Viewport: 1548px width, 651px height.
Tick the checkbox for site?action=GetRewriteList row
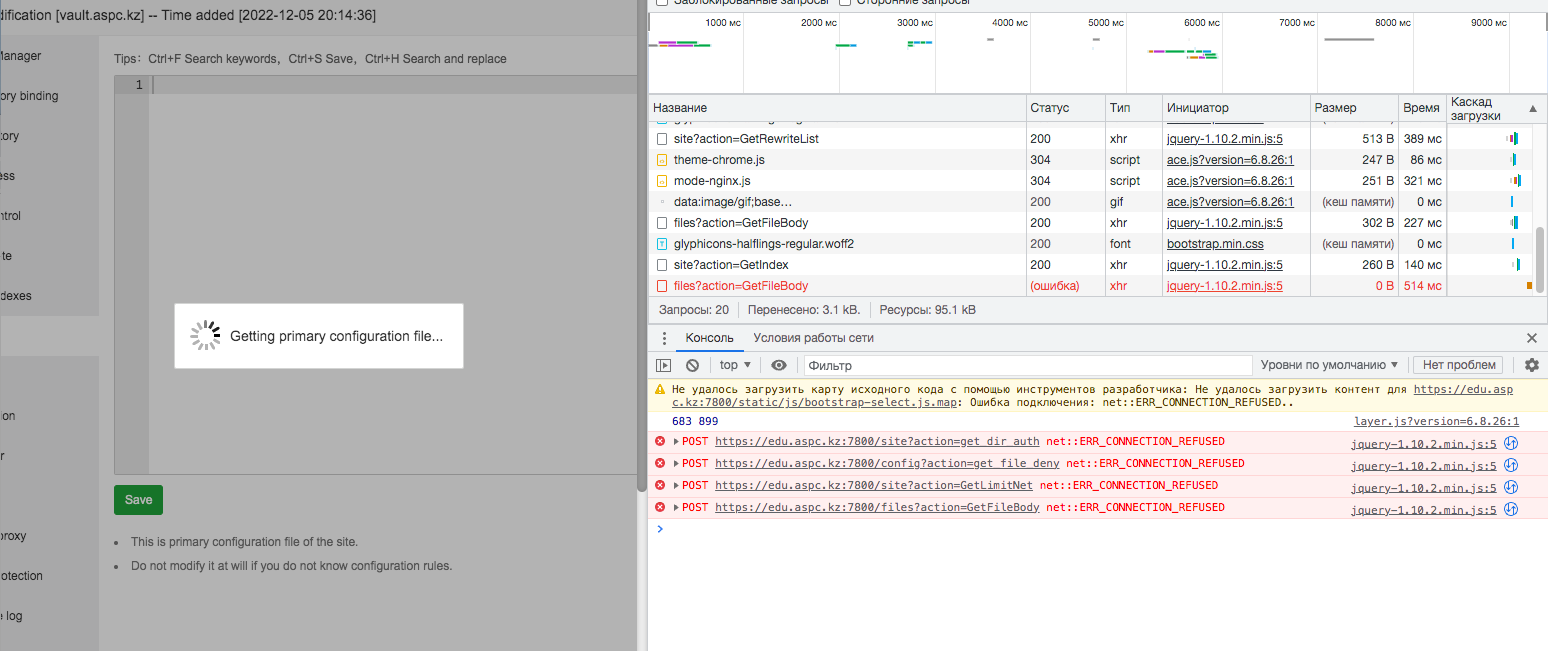[x=662, y=139]
